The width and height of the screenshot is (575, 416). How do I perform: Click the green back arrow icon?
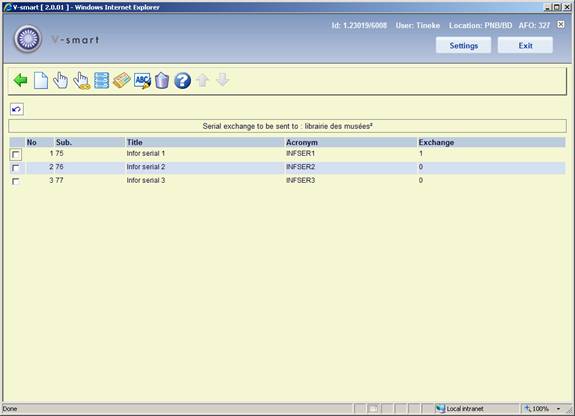(x=21, y=80)
